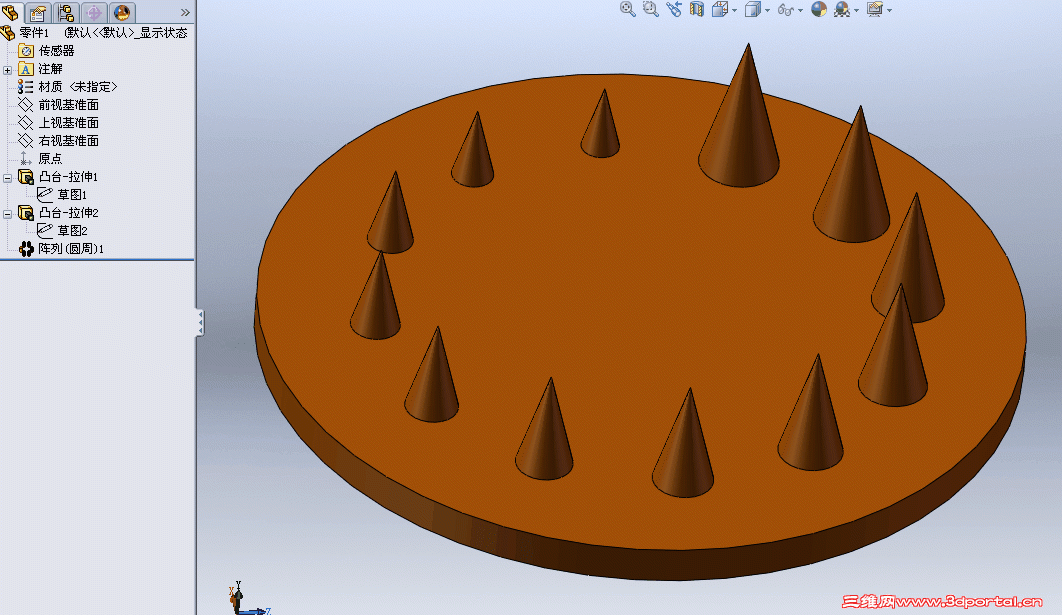Click the Apply Scene icon
1062x615 pixels.
tap(842, 9)
